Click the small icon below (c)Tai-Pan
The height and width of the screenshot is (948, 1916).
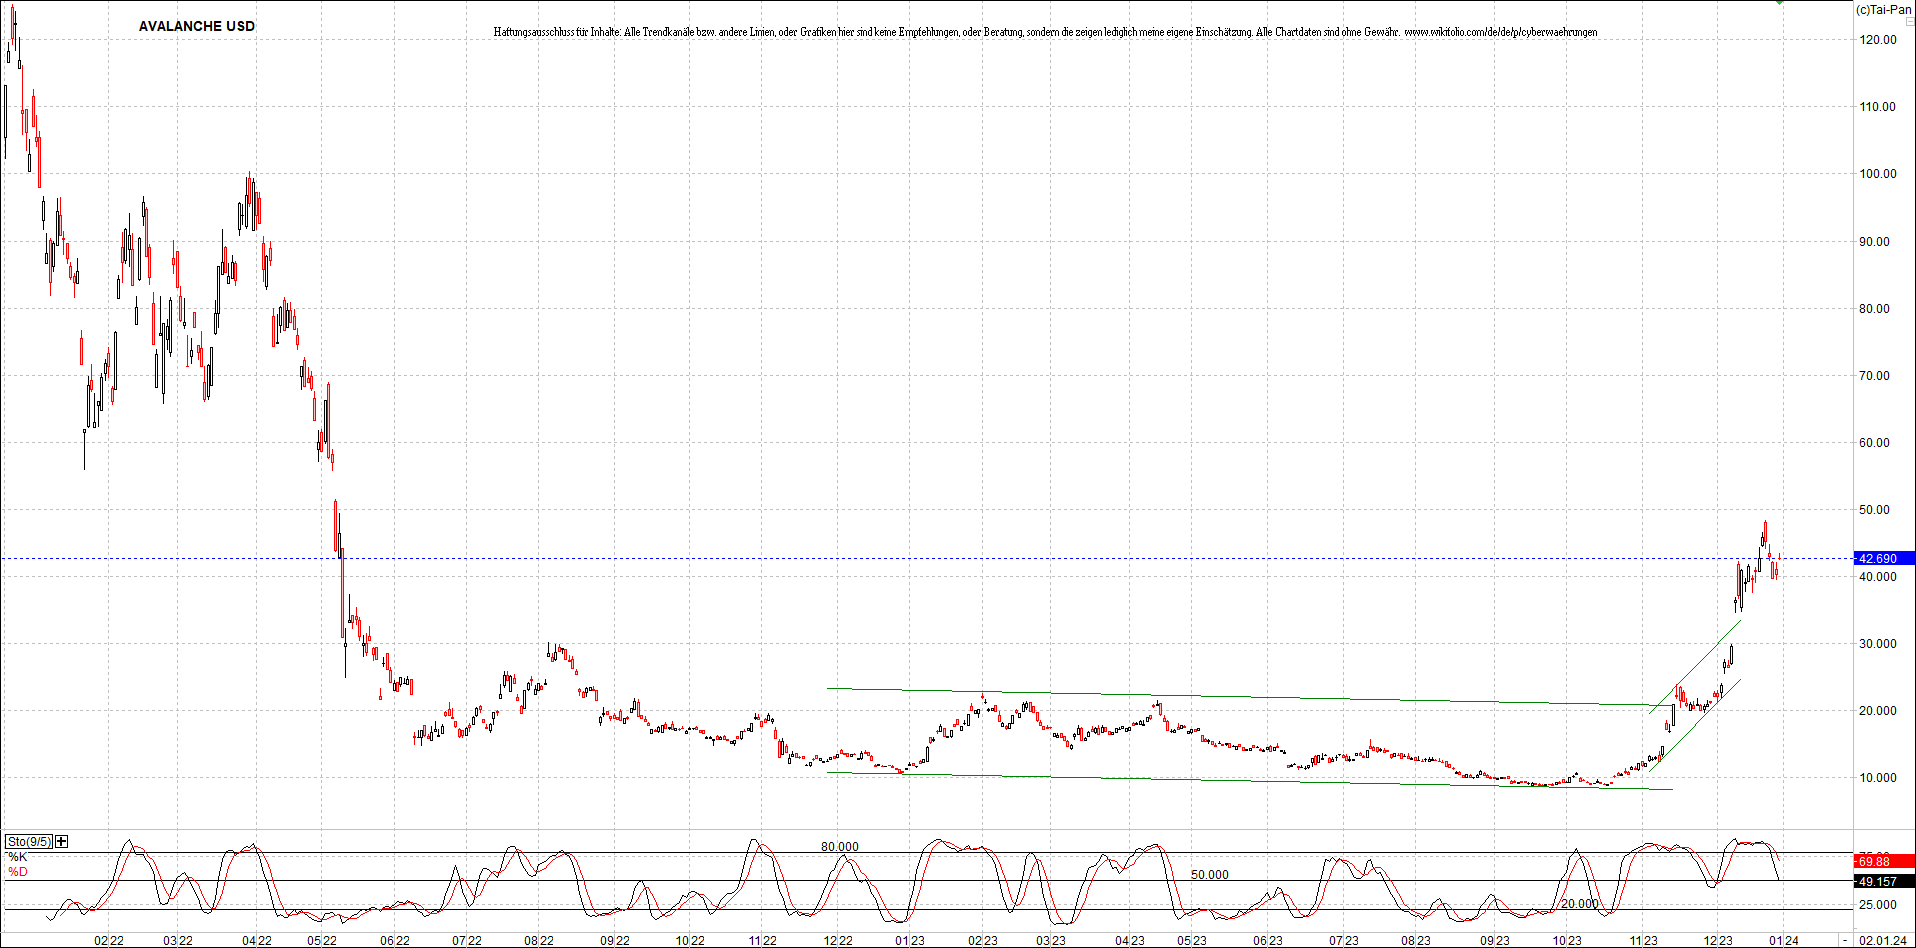pos(1909,22)
